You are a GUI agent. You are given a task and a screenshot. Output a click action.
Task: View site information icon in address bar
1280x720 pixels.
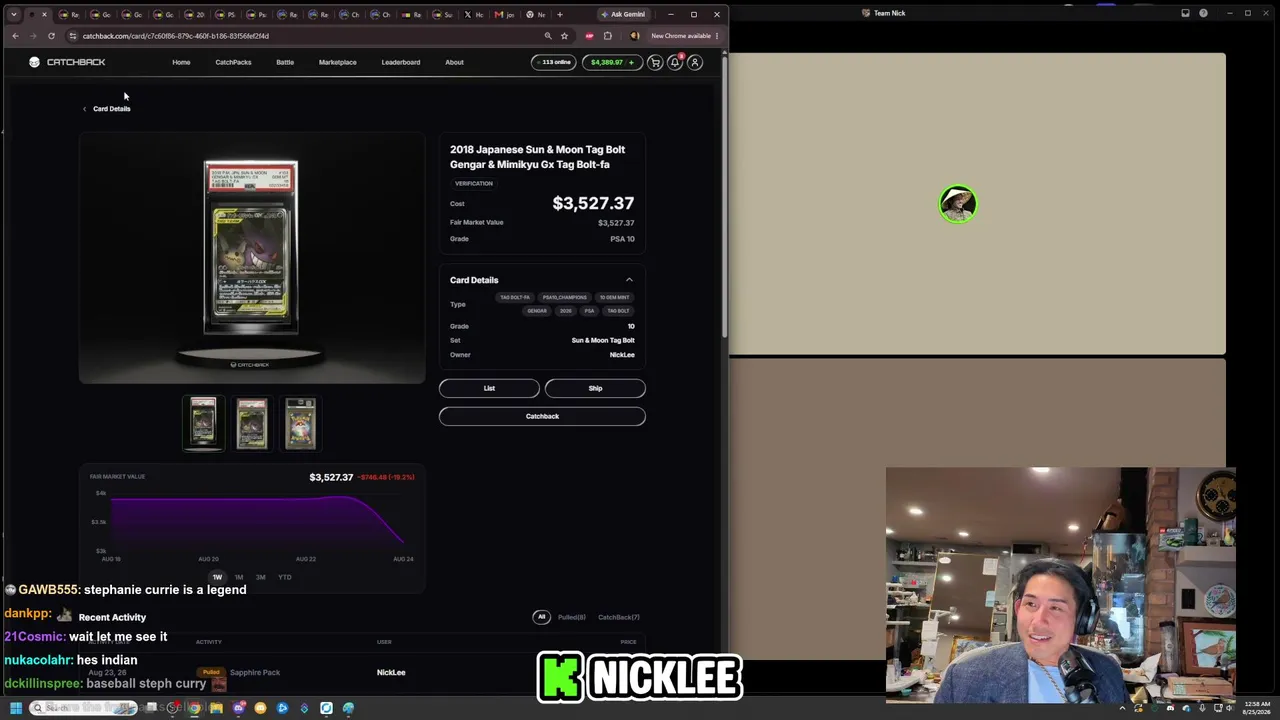click(x=73, y=36)
